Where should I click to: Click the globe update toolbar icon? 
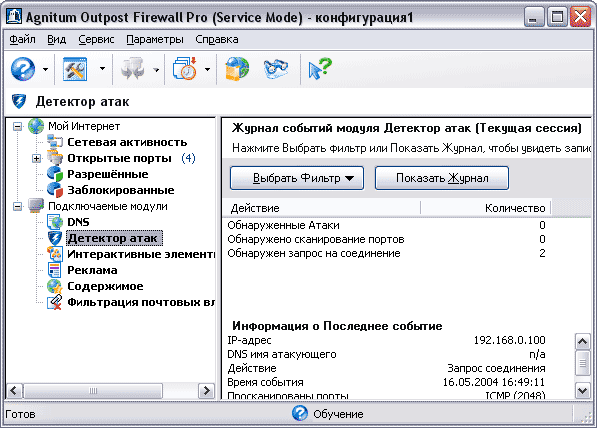[237, 69]
